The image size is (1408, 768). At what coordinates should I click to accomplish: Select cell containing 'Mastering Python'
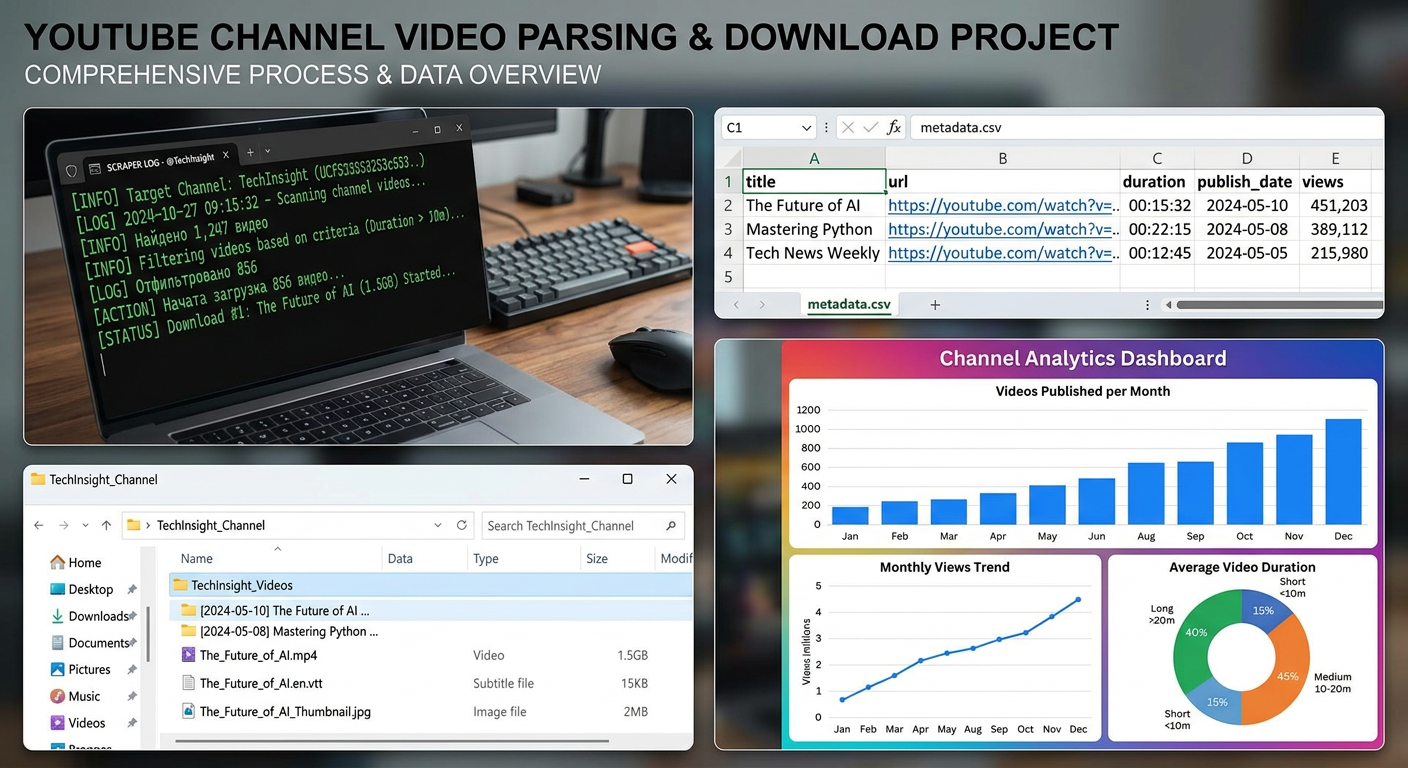click(x=814, y=229)
